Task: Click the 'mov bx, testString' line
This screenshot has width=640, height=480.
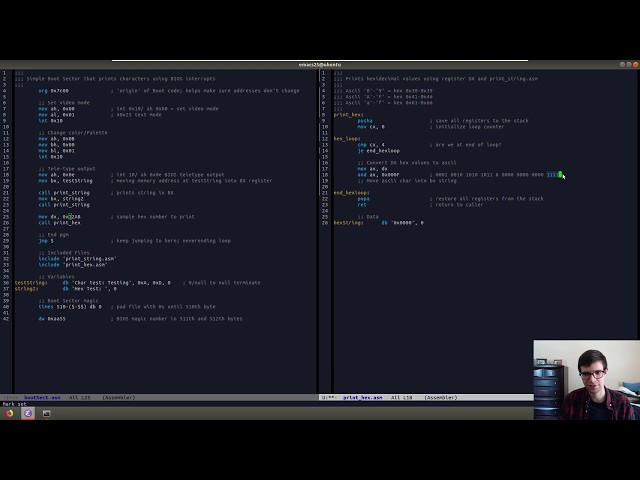Action: (x=65, y=180)
